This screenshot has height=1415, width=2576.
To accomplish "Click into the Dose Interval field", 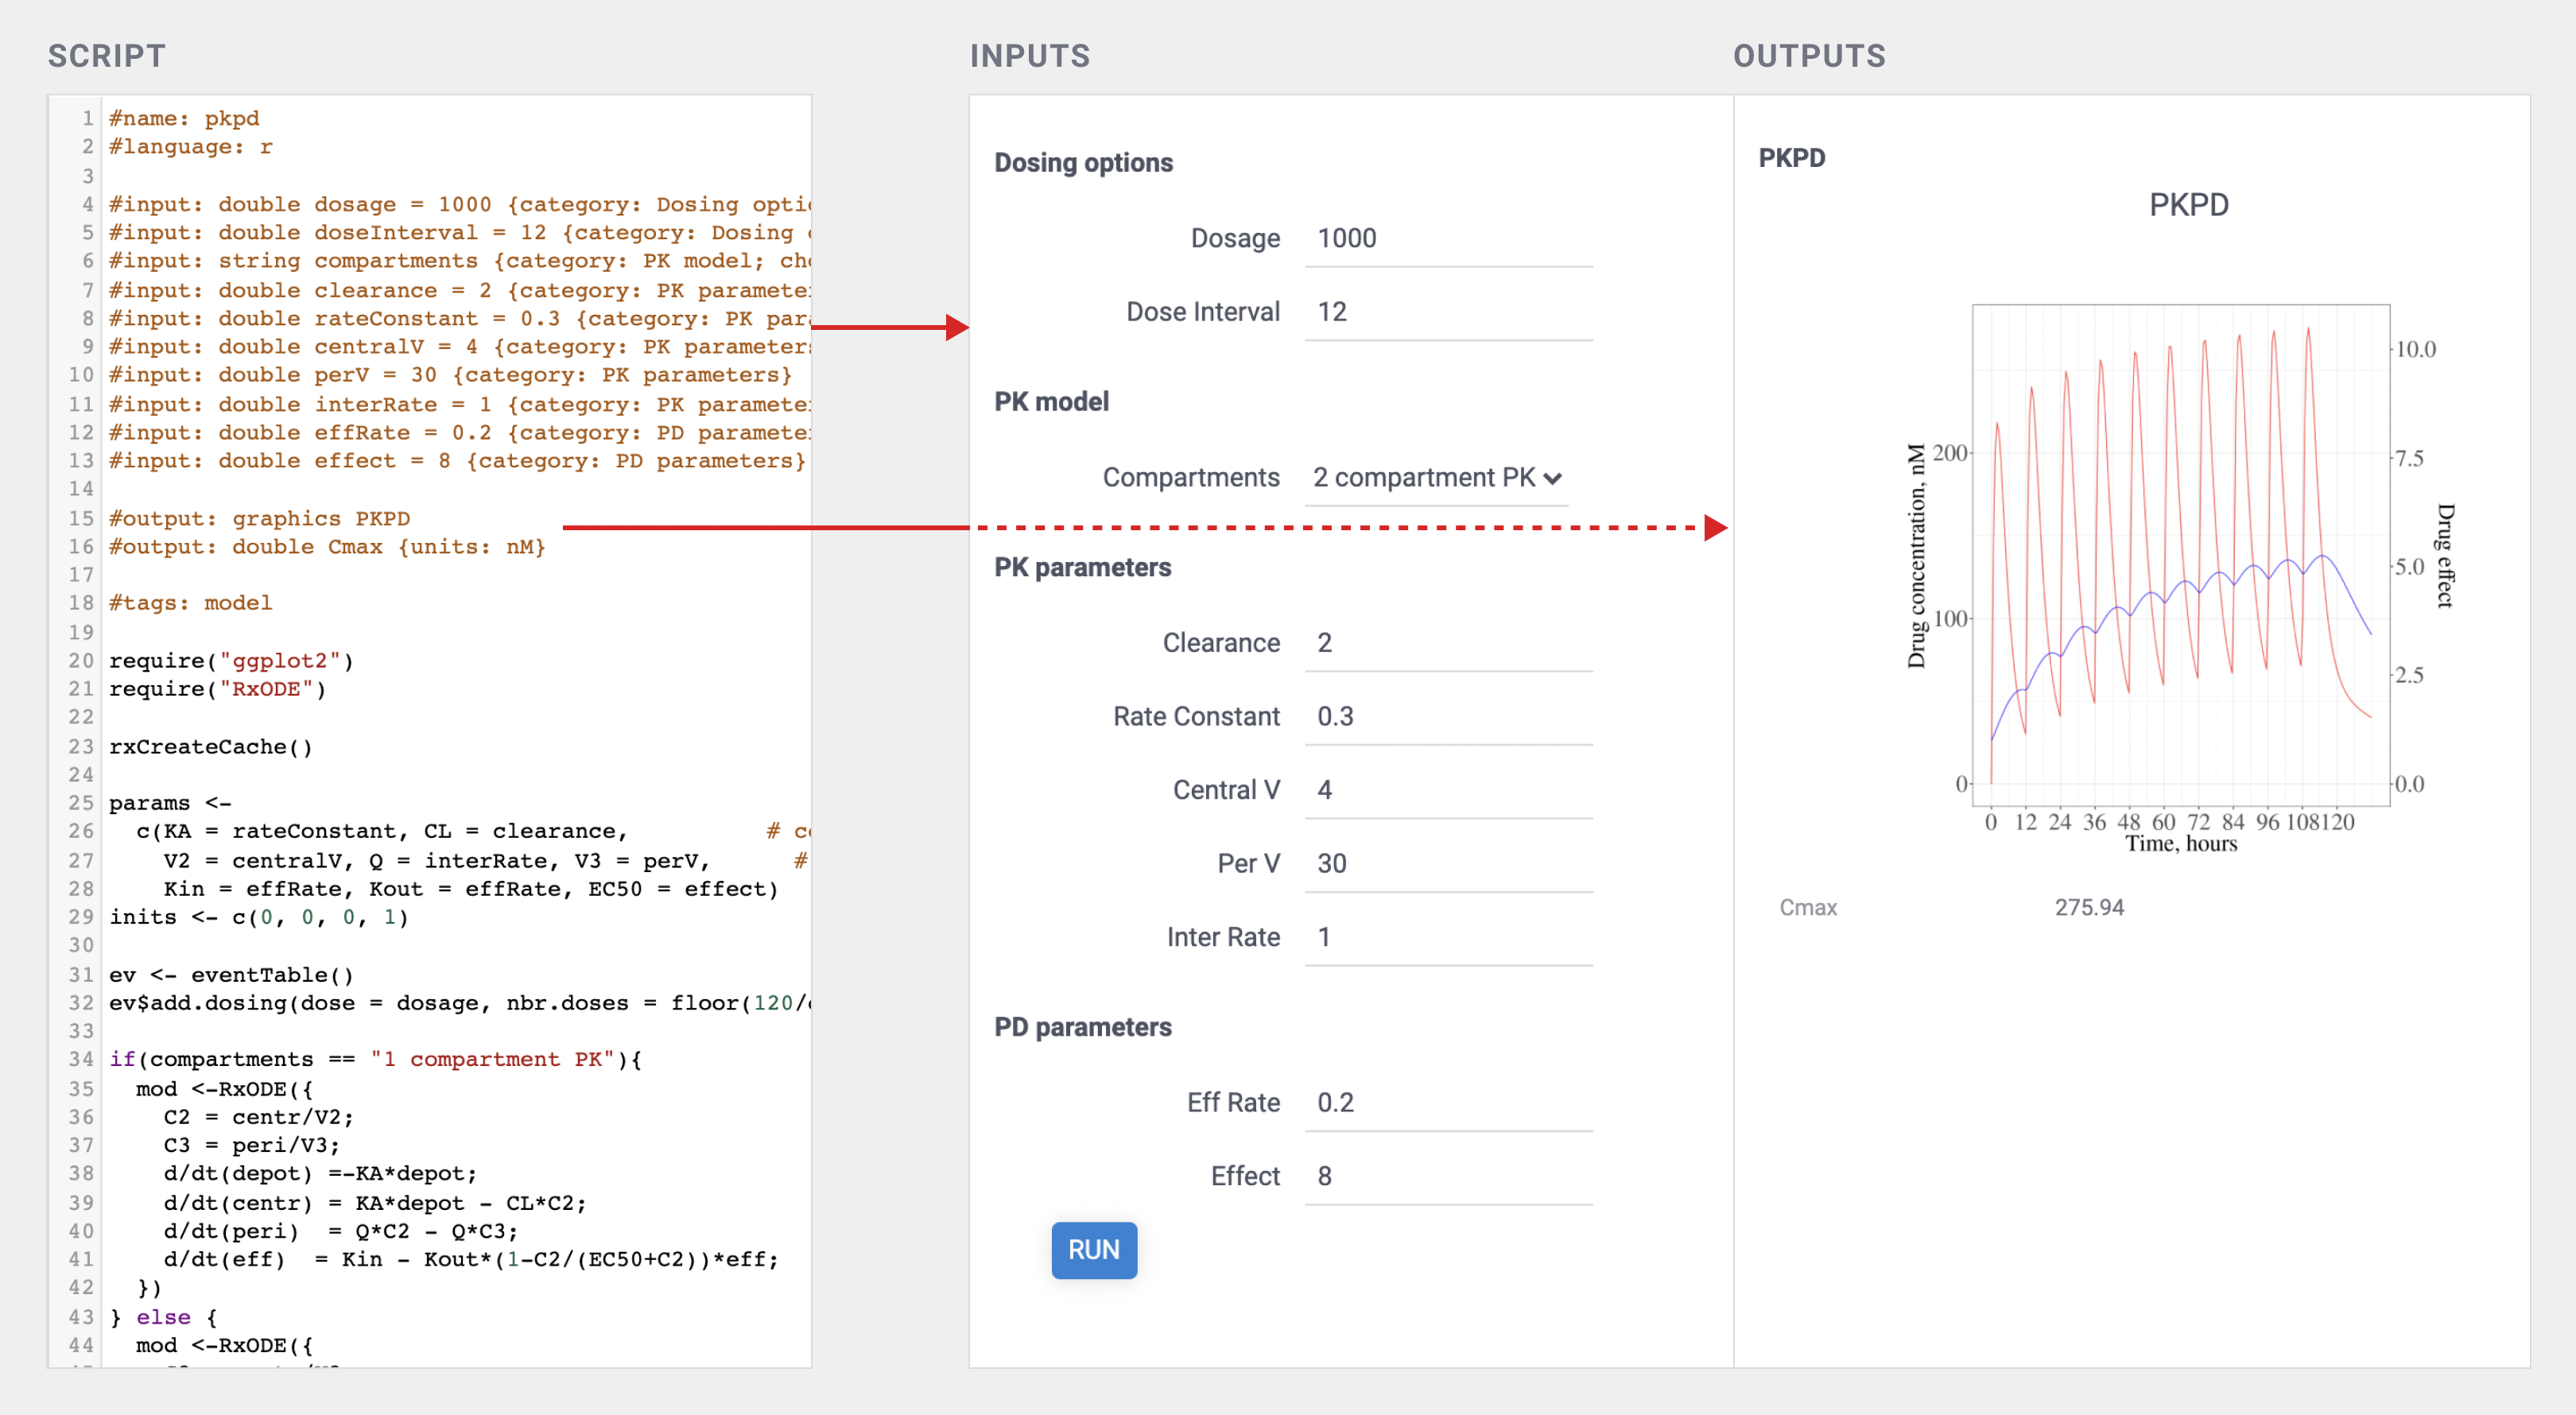I will tap(1447, 312).
